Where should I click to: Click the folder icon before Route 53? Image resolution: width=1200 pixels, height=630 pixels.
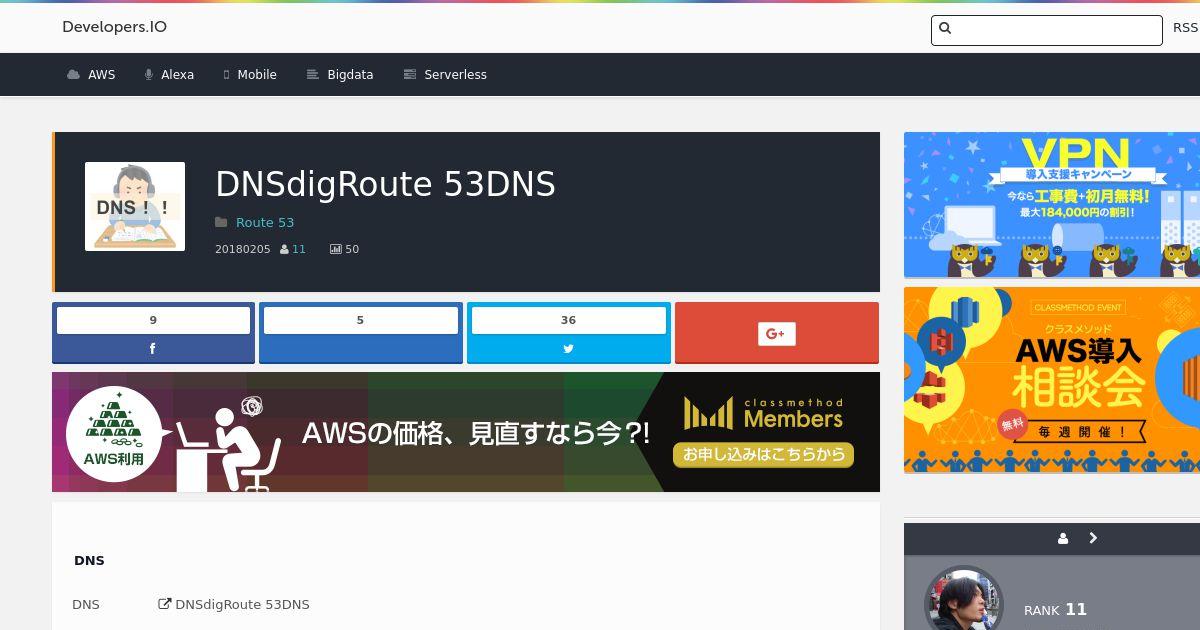pyautogui.click(x=221, y=223)
